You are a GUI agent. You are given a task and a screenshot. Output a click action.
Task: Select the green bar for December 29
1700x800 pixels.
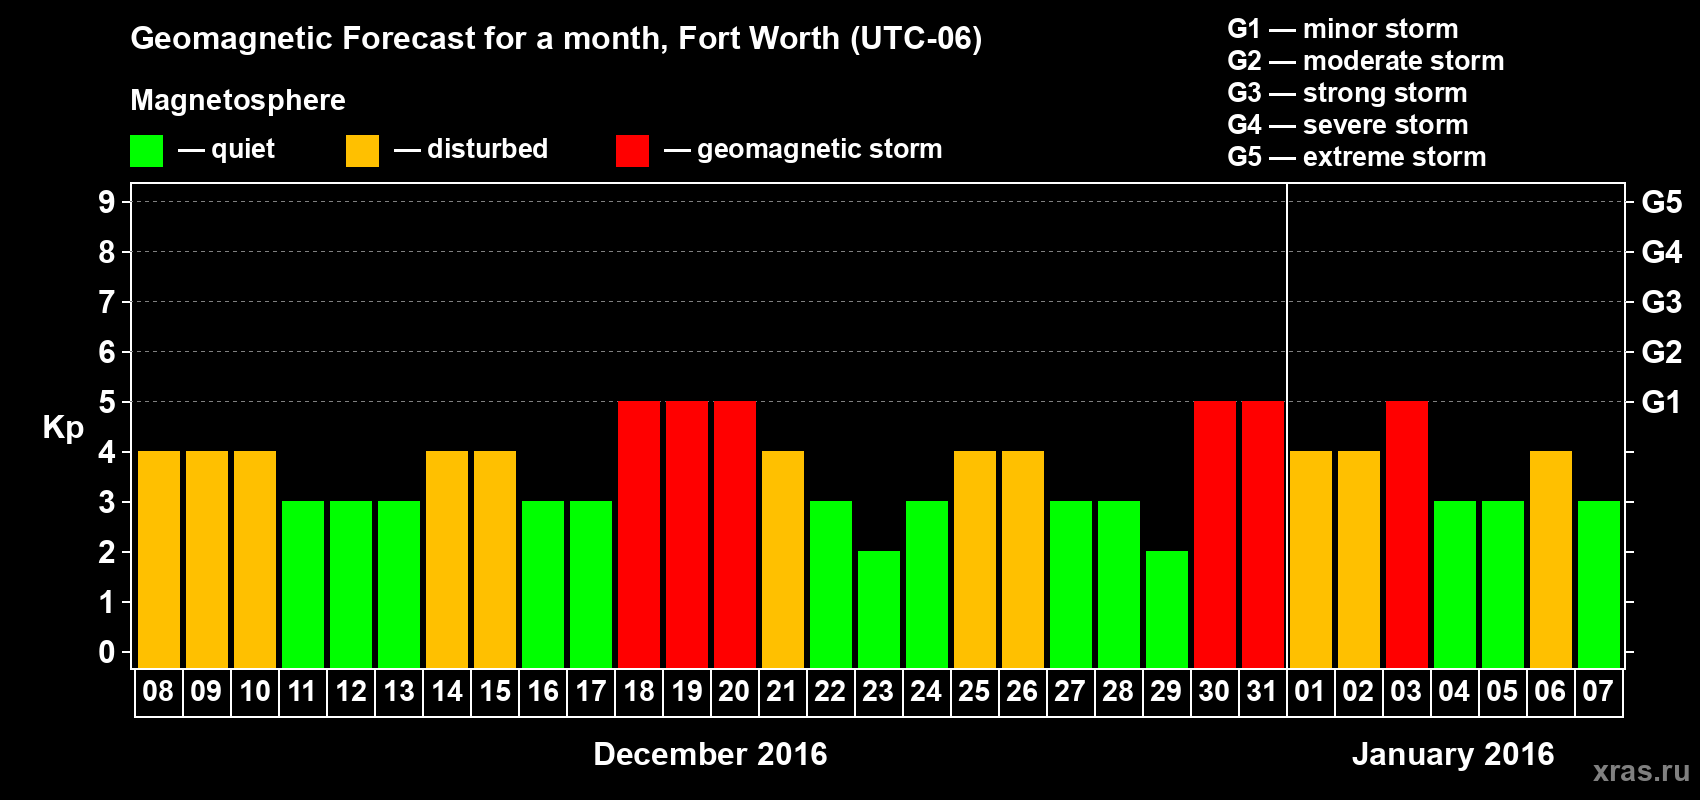1167,609
